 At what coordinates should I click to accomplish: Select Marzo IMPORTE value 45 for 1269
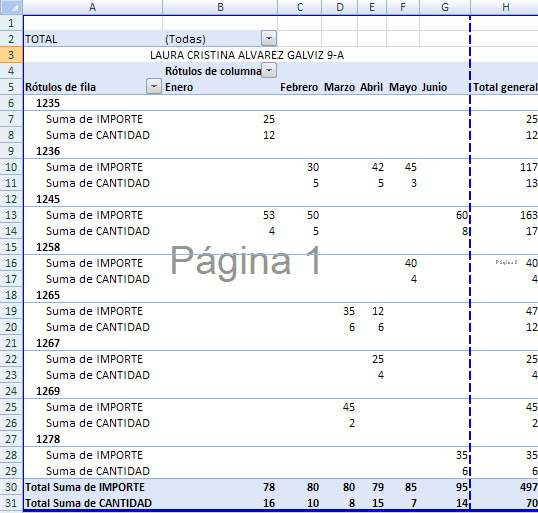coord(349,407)
